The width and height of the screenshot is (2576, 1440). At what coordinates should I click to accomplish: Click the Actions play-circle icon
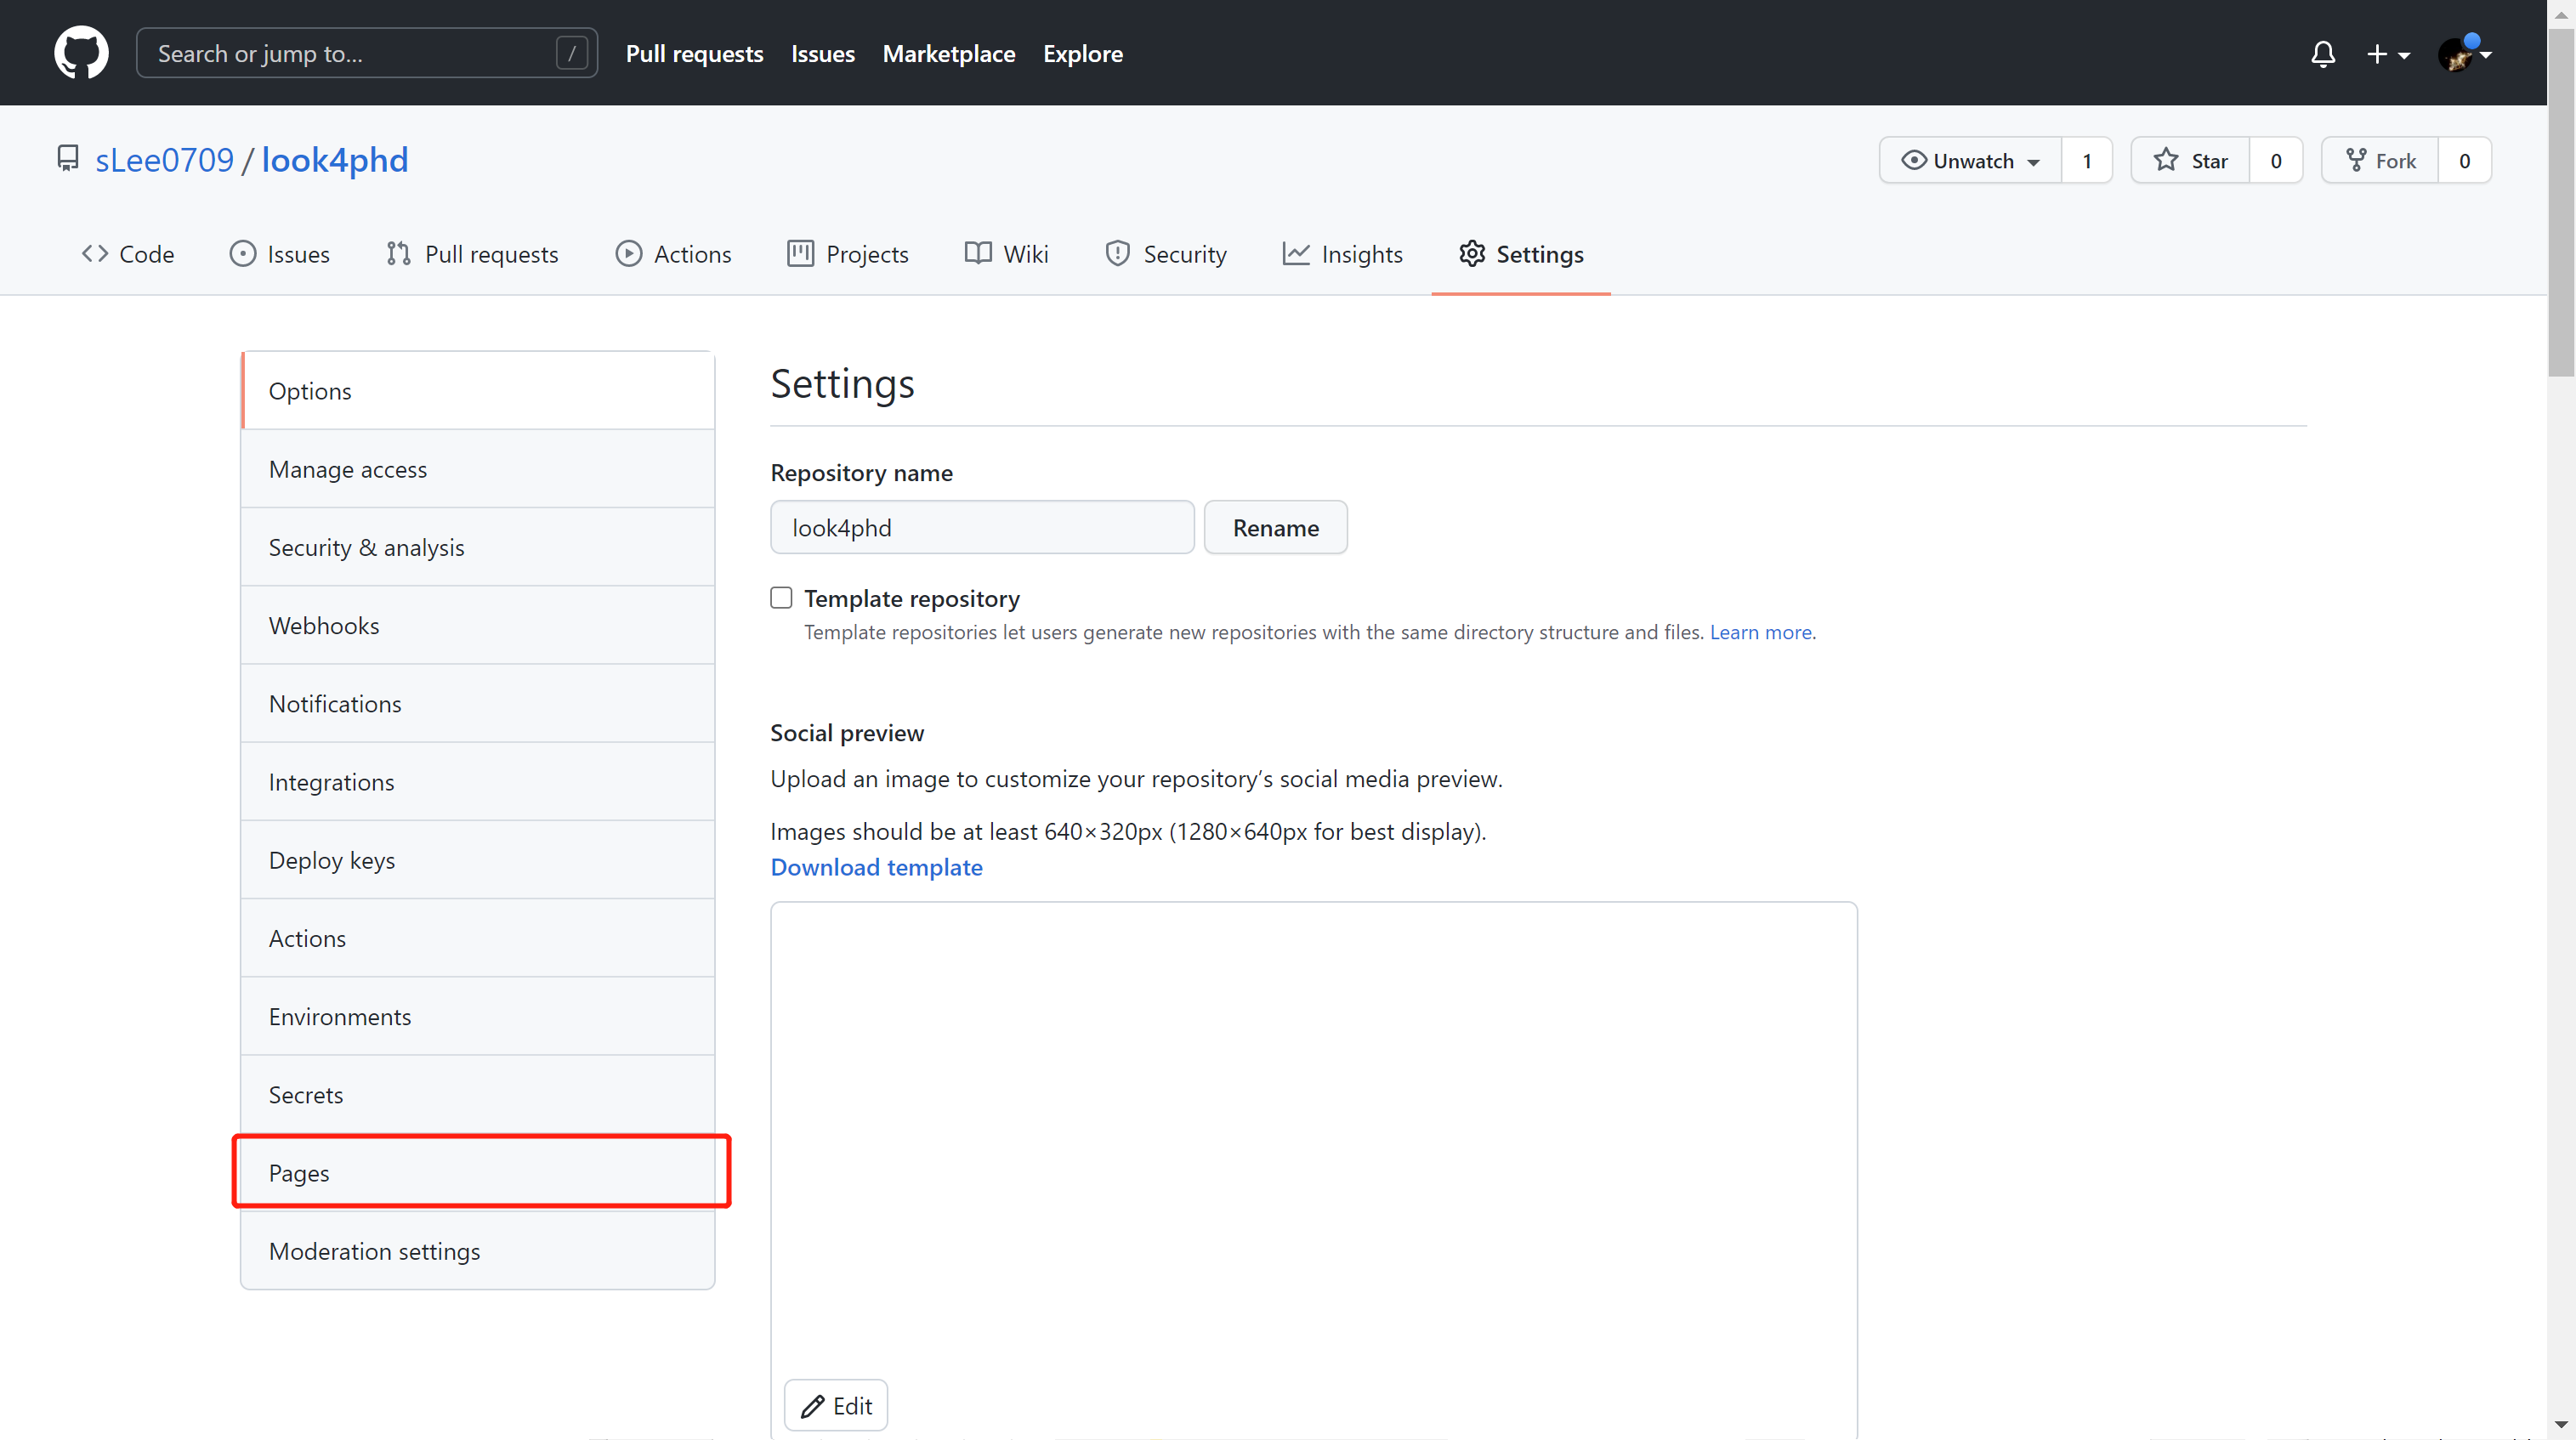[x=629, y=254]
